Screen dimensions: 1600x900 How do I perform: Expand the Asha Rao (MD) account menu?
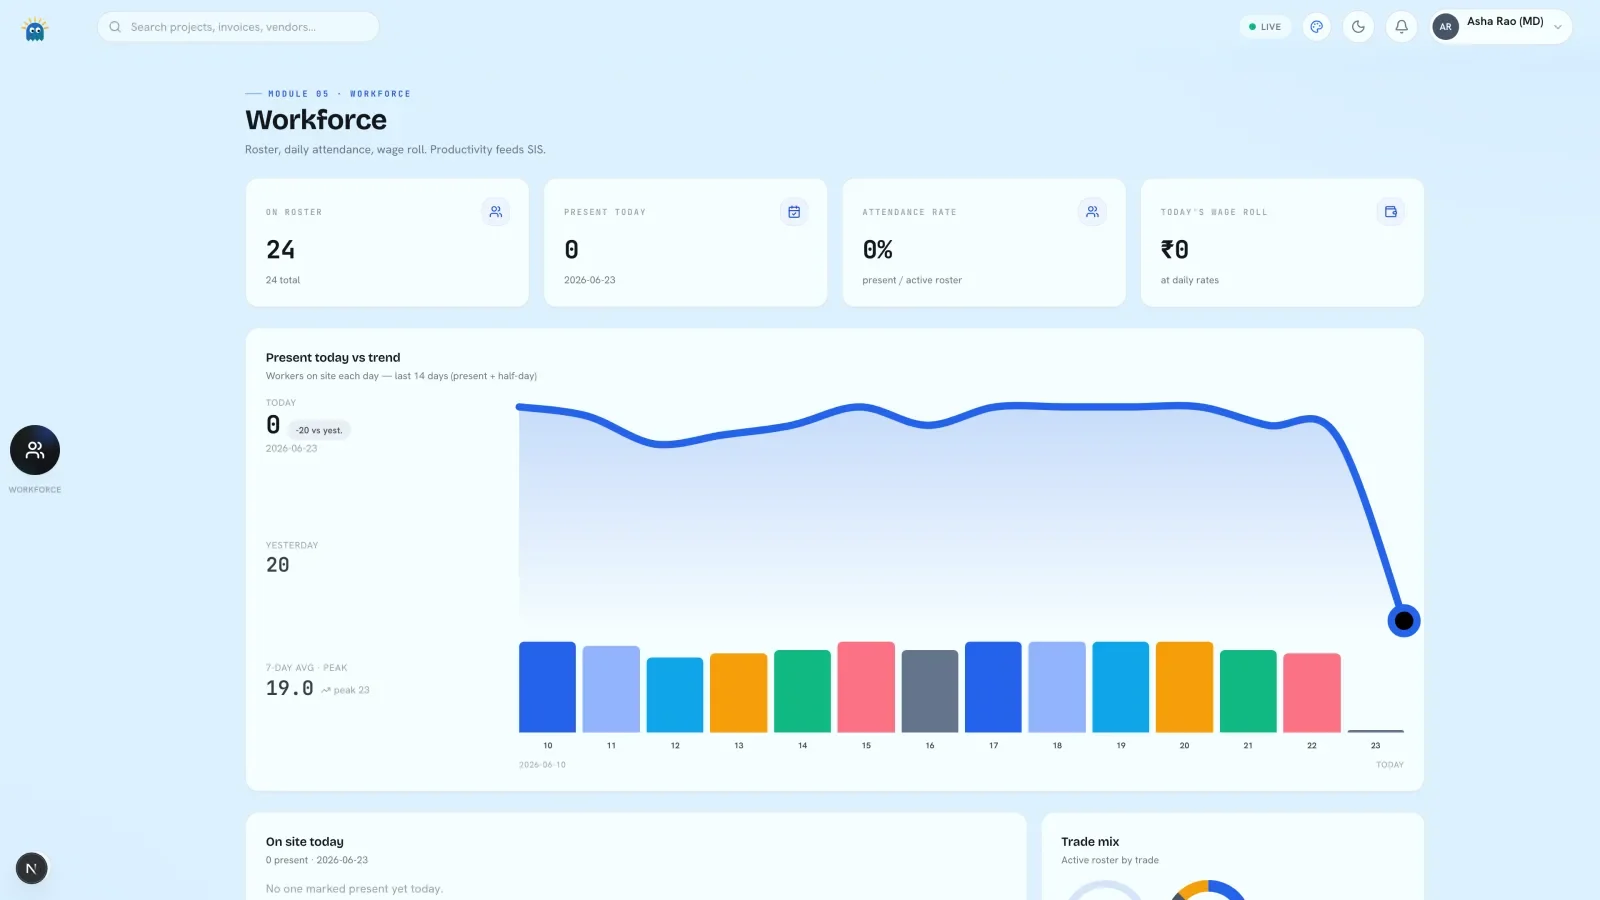click(x=1500, y=27)
